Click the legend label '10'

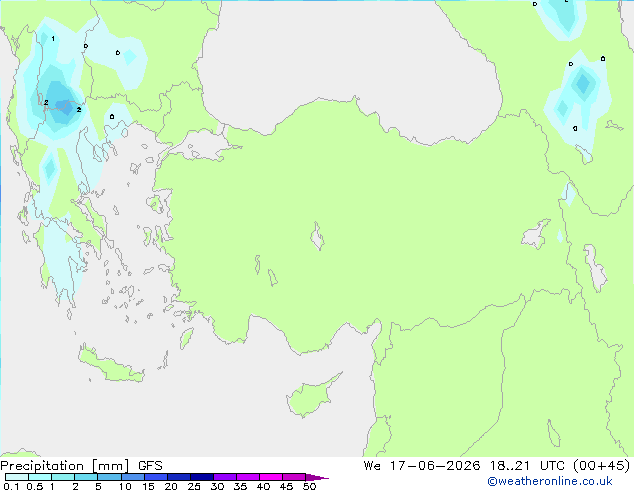coord(125,486)
